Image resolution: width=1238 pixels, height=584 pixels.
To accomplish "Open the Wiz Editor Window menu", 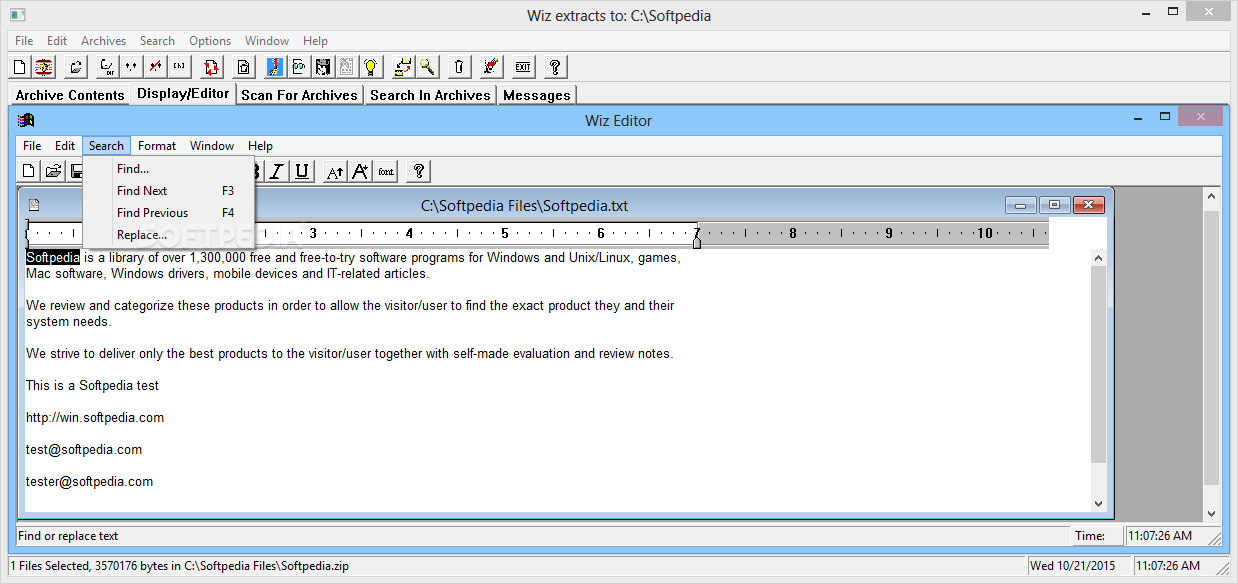I will click(x=212, y=146).
